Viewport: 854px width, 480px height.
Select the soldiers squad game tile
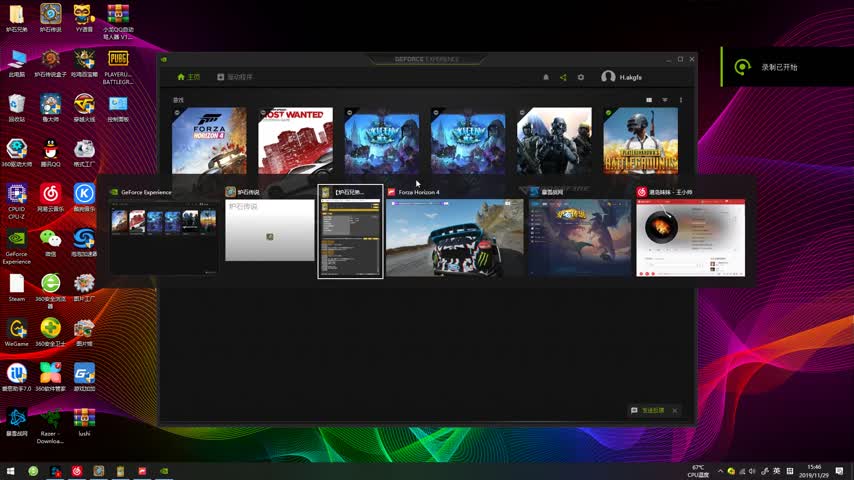(x=554, y=141)
